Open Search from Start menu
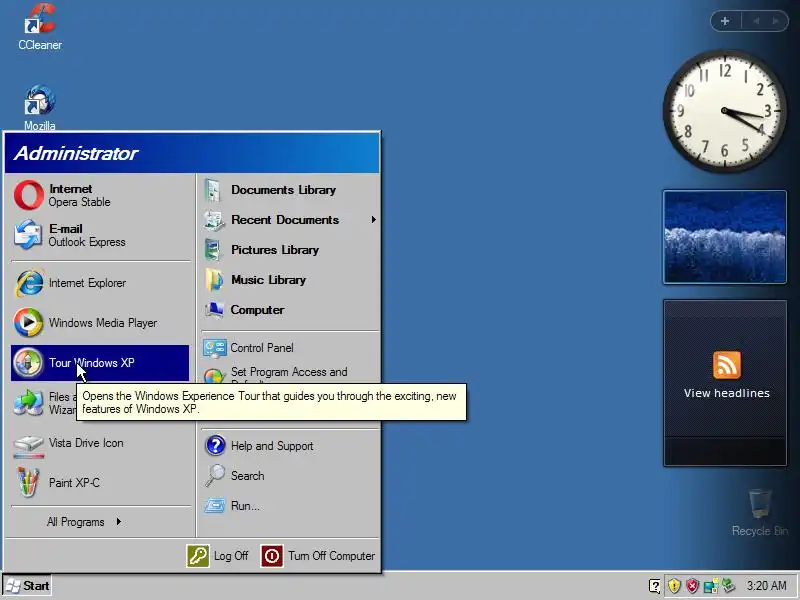 [x=290, y=476]
